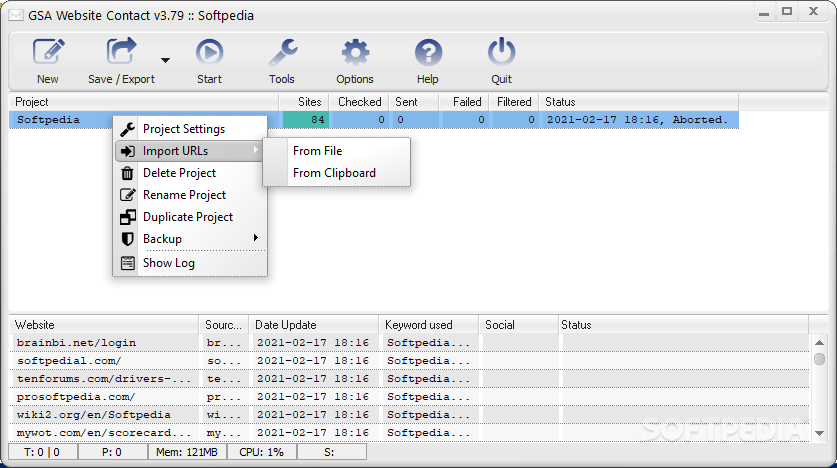Viewport: 837px width, 468px height.
Task: Click the 'T: 0 | 0' status bar panel
Action: click(43, 452)
